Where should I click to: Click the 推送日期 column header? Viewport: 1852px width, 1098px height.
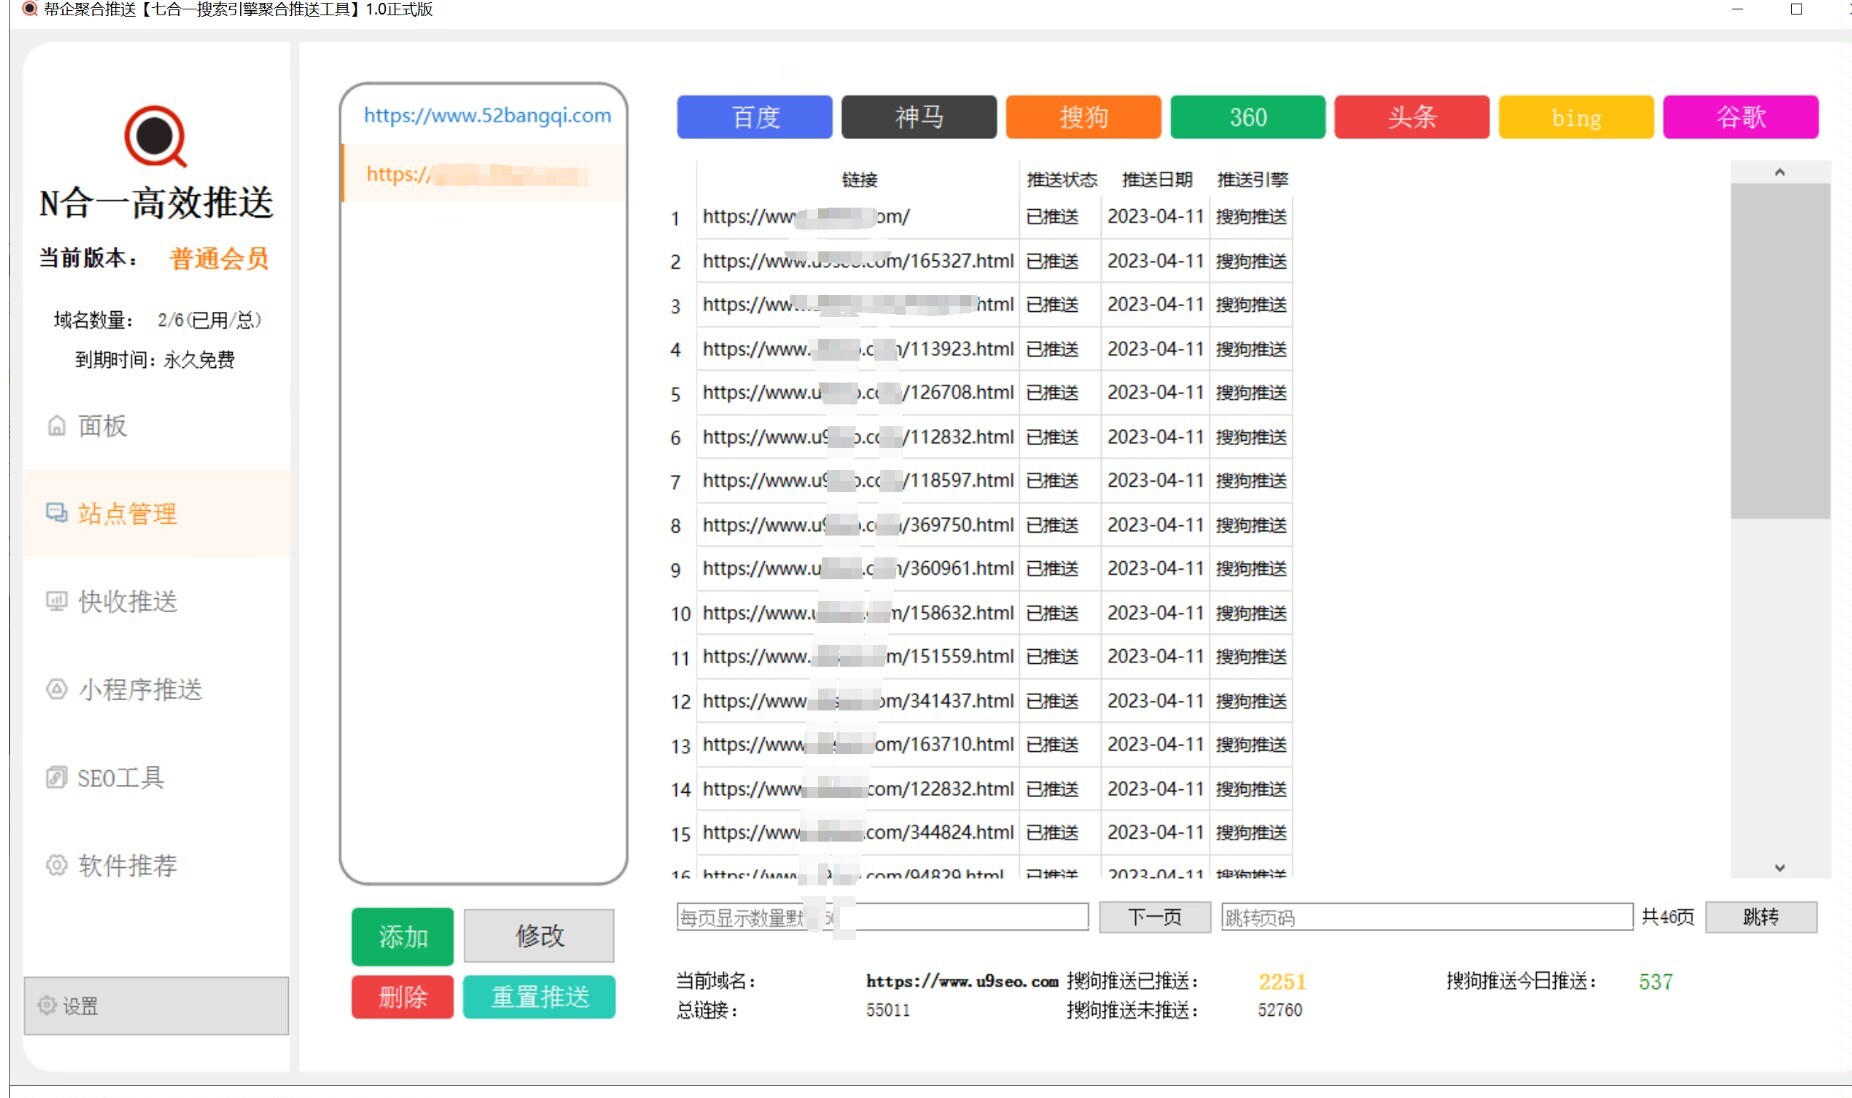pos(1156,180)
